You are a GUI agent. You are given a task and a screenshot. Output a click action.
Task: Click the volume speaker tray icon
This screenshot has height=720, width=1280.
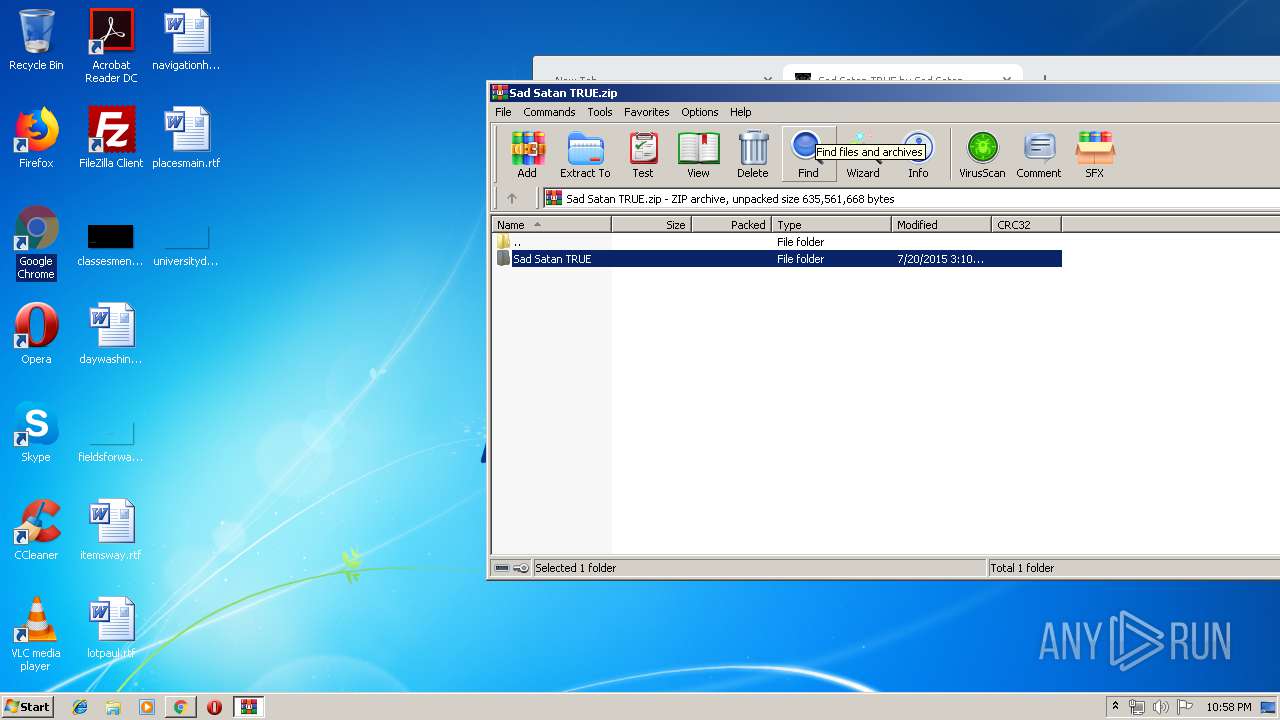1160,707
